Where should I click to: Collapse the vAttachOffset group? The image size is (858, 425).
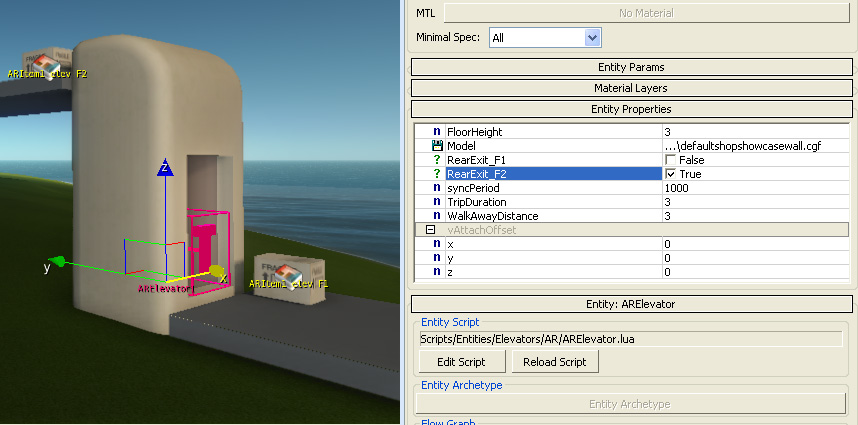pos(430,230)
